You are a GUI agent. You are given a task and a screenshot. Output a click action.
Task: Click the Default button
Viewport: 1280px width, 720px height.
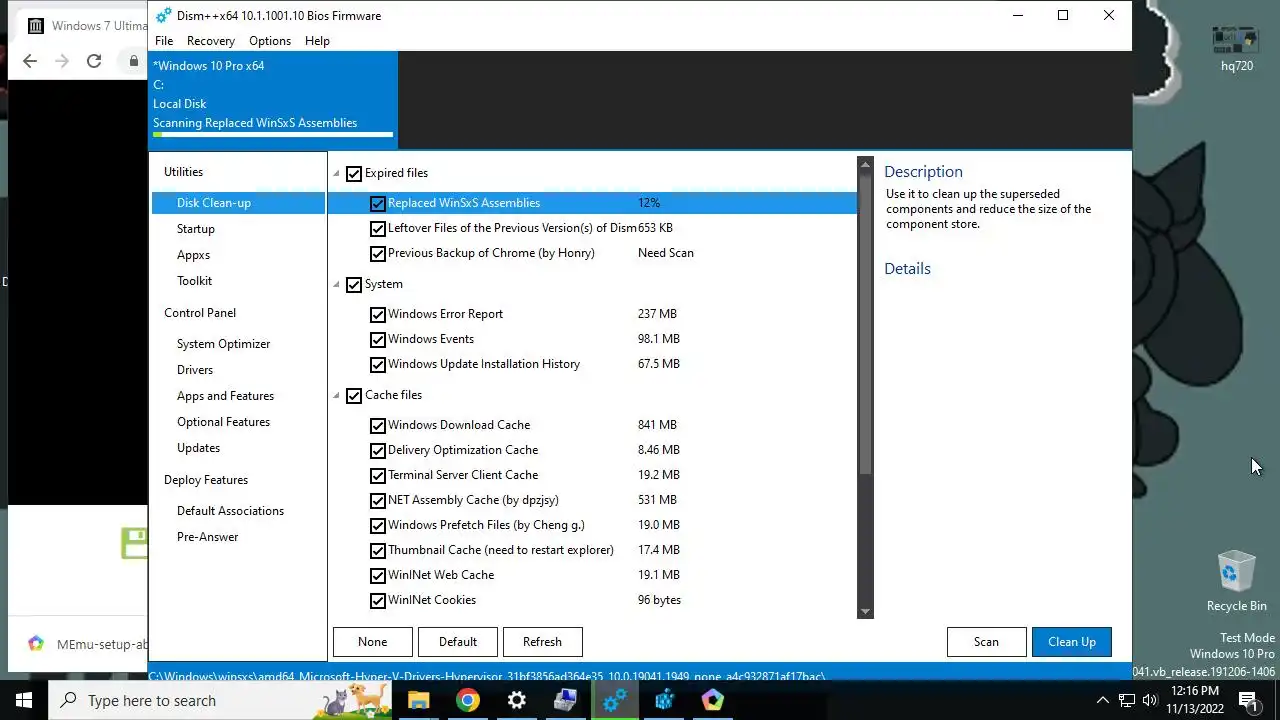pyautogui.click(x=457, y=642)
